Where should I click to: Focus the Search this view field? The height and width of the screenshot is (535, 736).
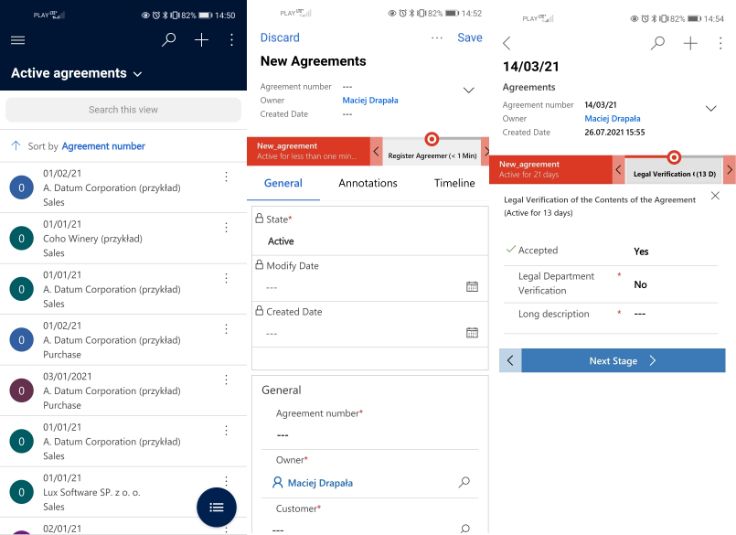(x=123, y=110)
